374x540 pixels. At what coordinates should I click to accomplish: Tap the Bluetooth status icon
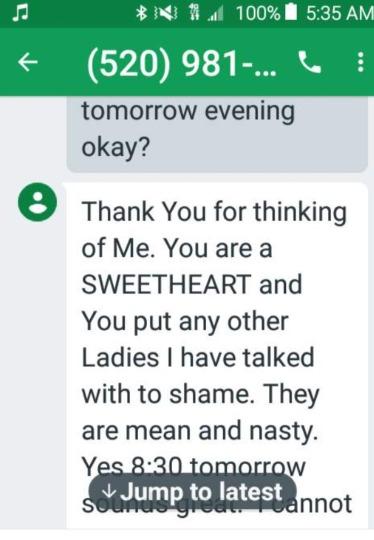coord(141,13)
